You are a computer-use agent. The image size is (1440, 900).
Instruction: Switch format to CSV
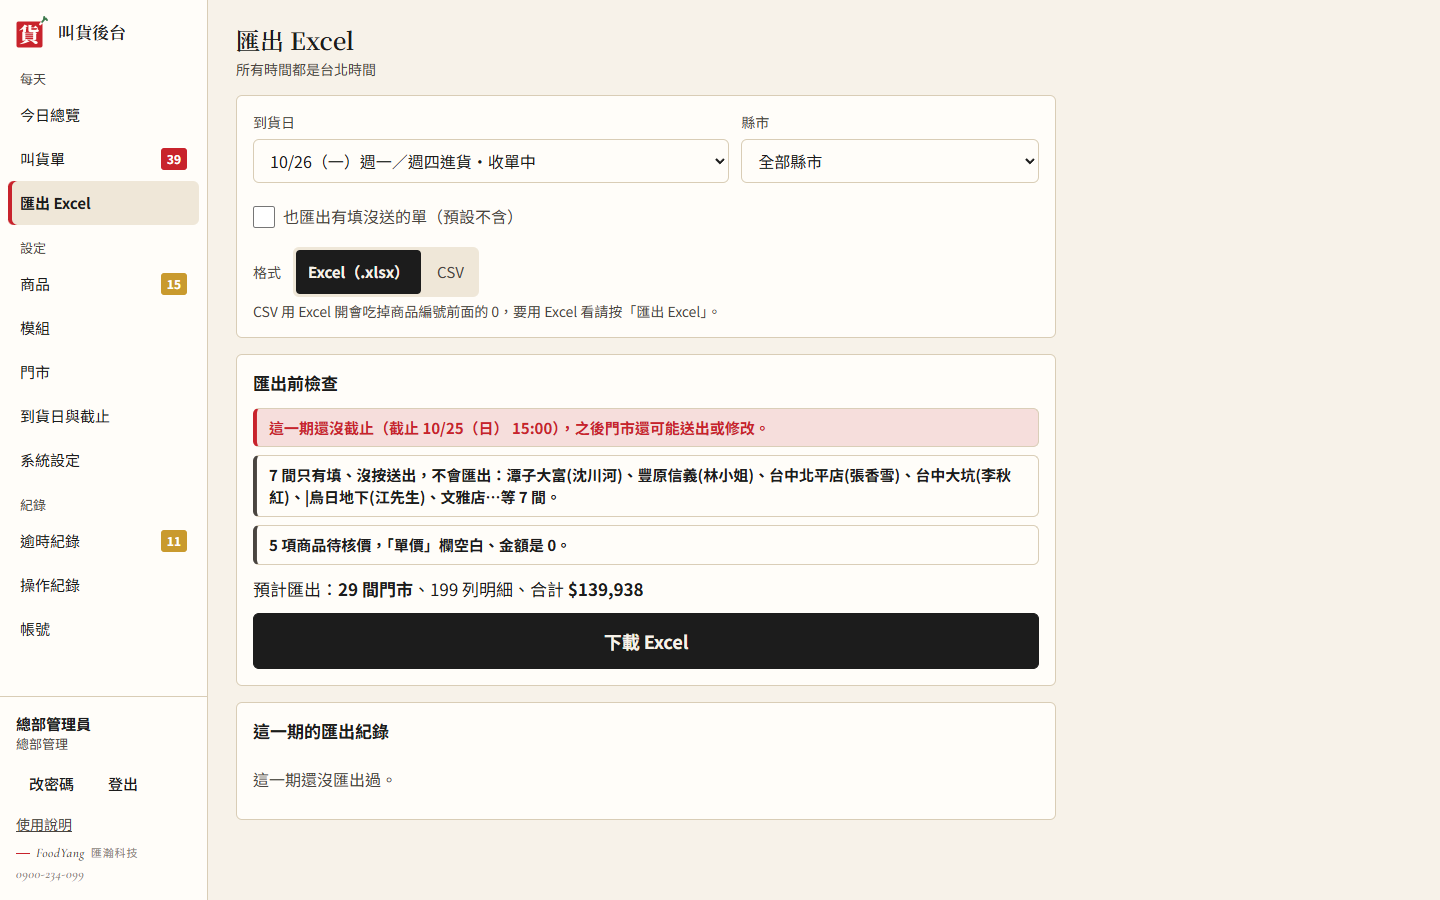(450, 272)
